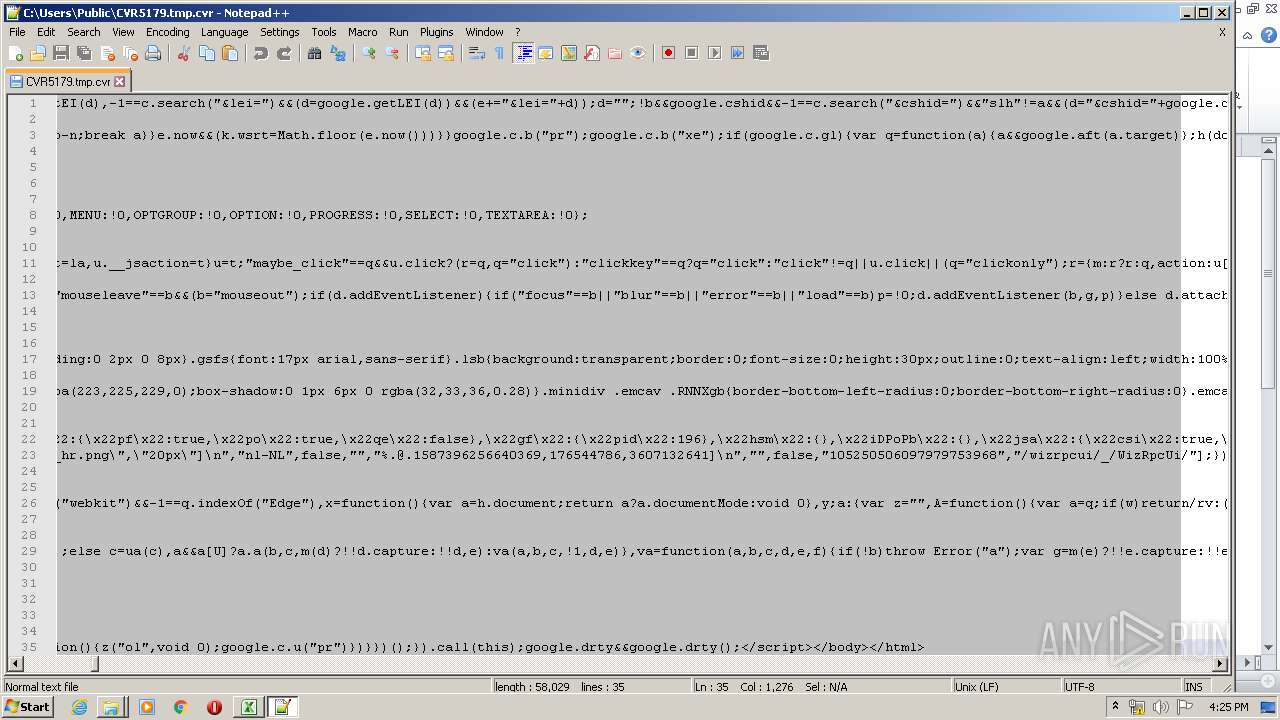The width and height of the screenshot is (1280, 720).
Task: Open volume control in system tray
Action: [x=1161, y=707]
